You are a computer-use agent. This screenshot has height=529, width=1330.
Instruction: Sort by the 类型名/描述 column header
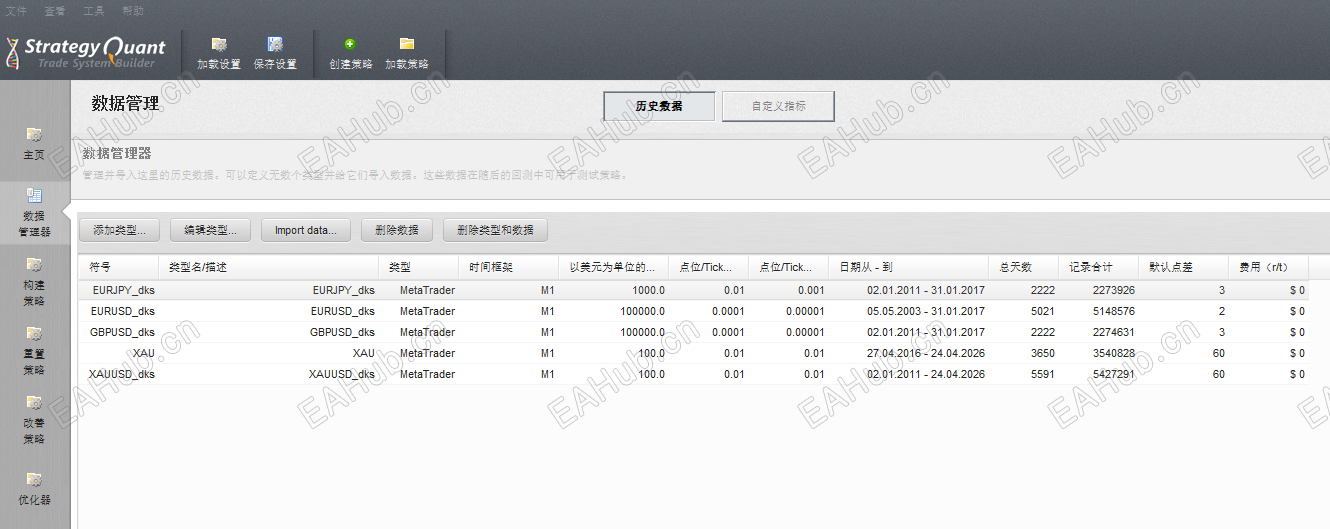coord(268,267)
